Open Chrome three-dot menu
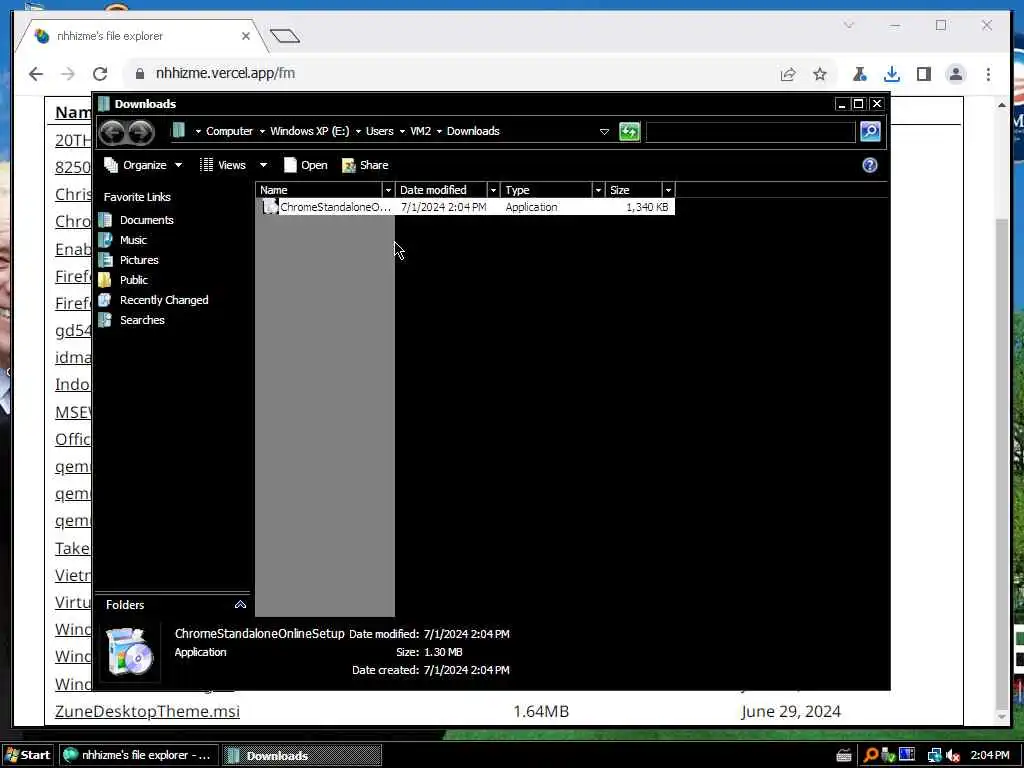 pyautogui.click(x=988, y=74)
